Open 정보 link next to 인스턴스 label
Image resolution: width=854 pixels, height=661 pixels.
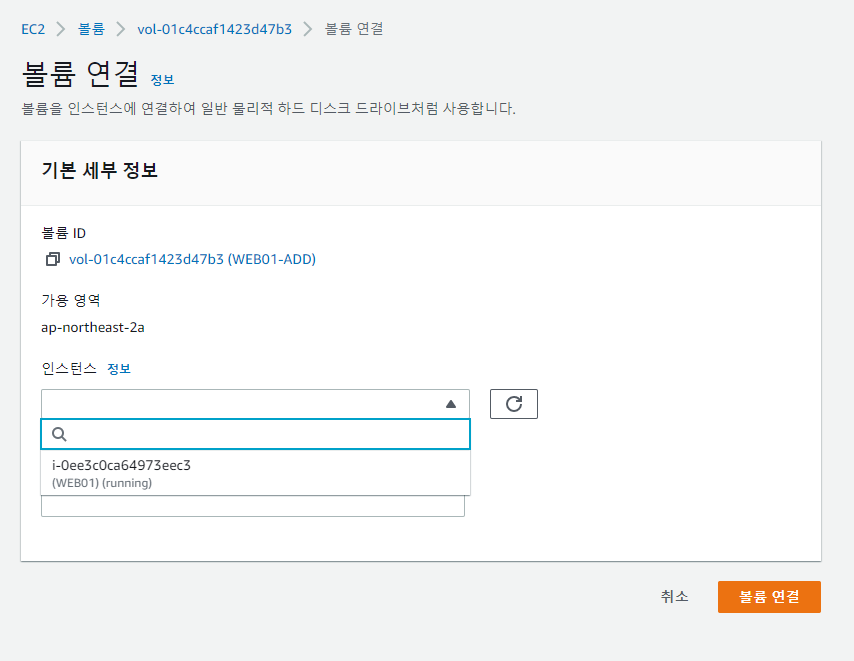pyautogui.click(x=119, y=369)
